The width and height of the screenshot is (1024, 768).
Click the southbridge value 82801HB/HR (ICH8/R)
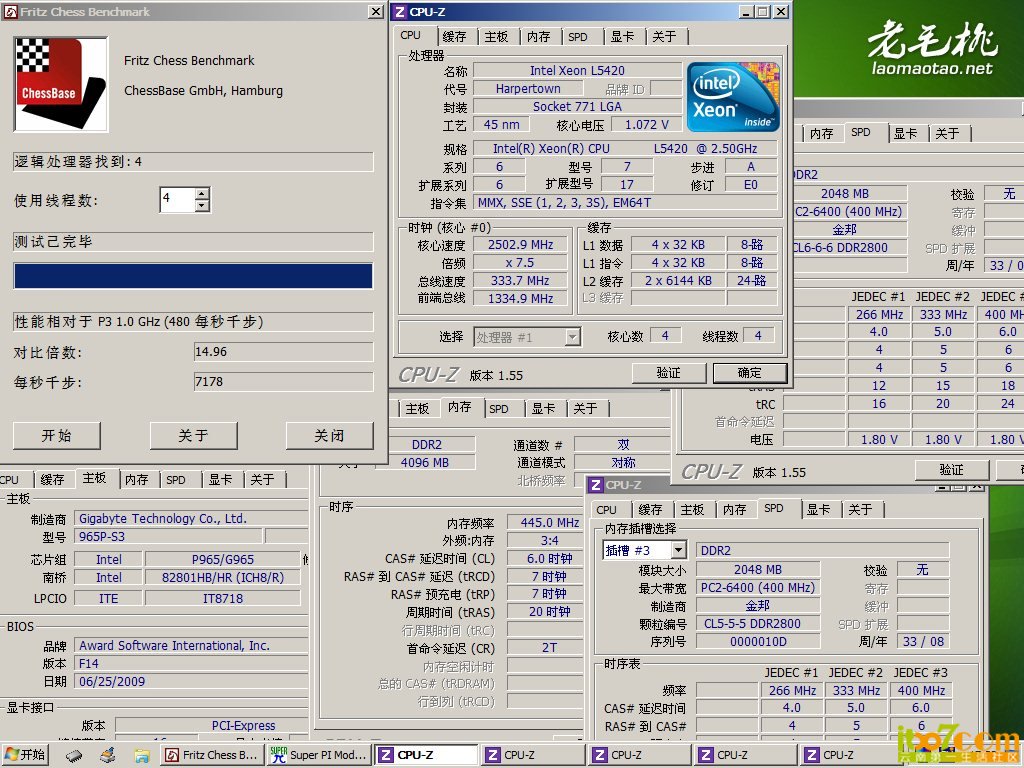tap(223, 577)
